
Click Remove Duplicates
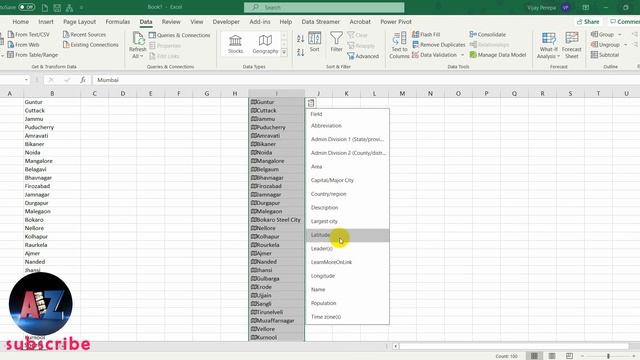point(439,44)
